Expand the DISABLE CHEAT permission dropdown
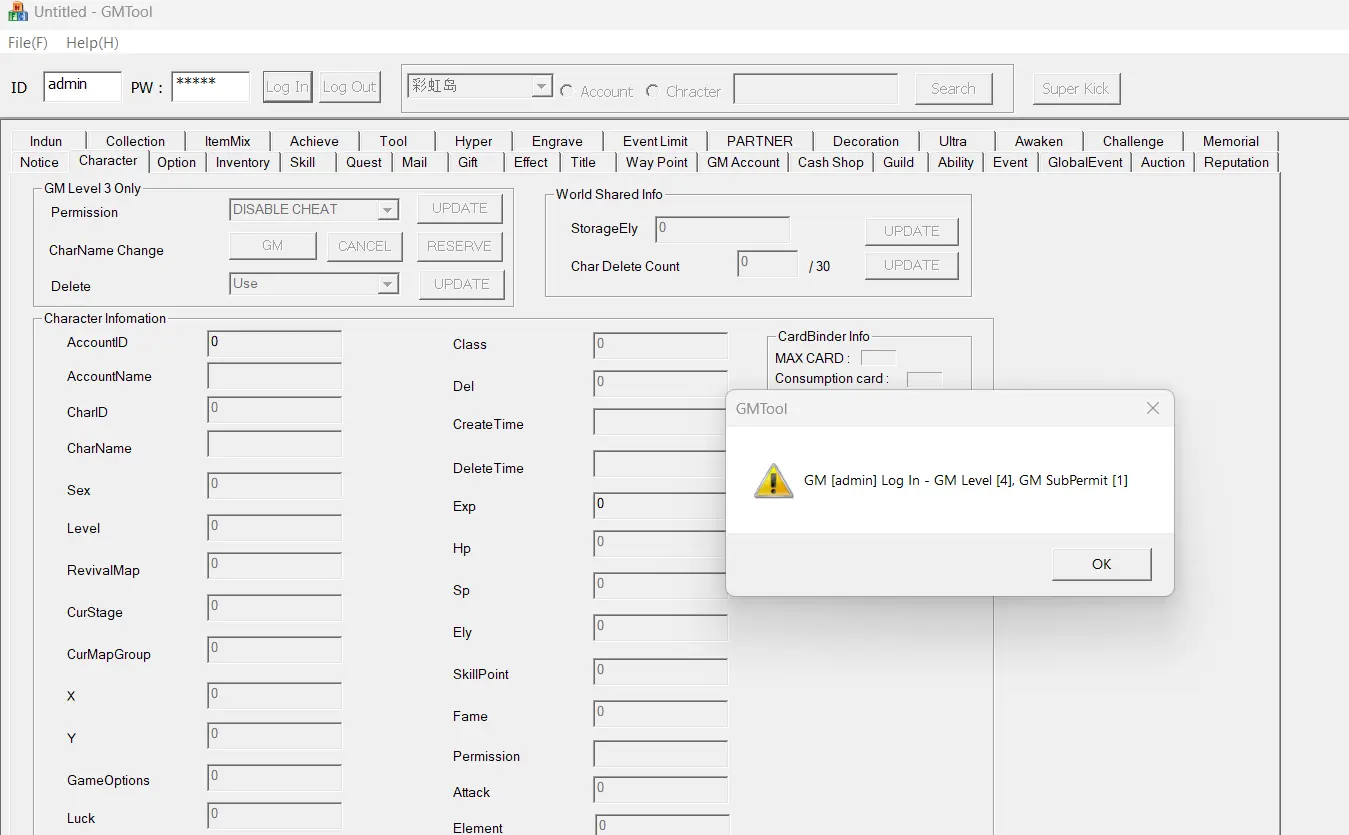Viewport: 1349px width, 835px height. (x=388, y=210)
